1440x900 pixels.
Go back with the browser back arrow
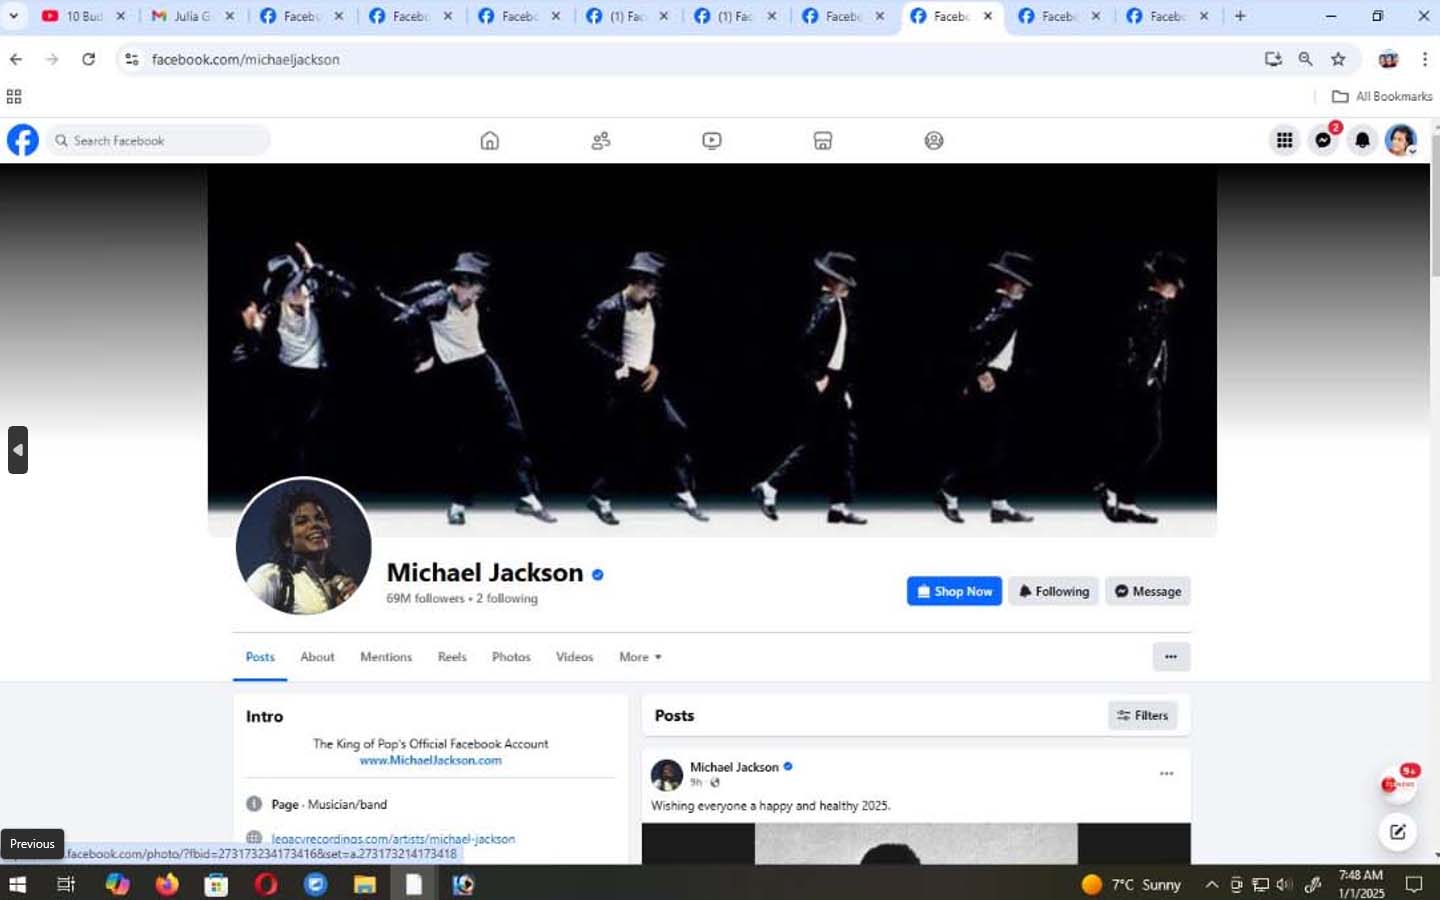[x=16, y=59]
